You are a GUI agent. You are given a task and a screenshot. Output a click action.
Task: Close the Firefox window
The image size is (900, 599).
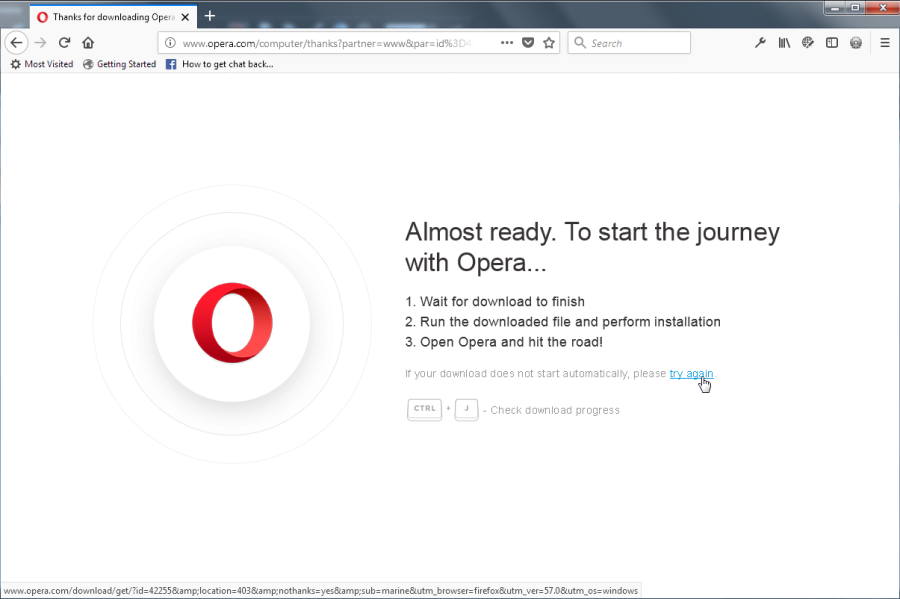(882, 7)
